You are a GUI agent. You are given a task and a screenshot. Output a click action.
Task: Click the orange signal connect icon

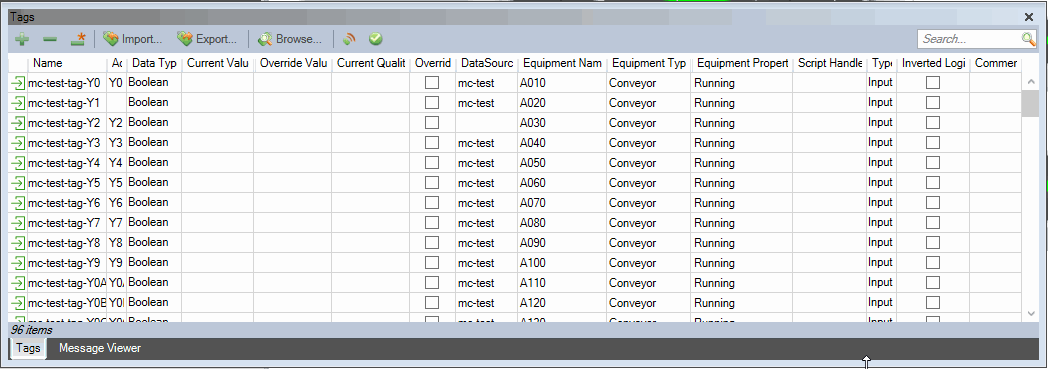(348, 39)
